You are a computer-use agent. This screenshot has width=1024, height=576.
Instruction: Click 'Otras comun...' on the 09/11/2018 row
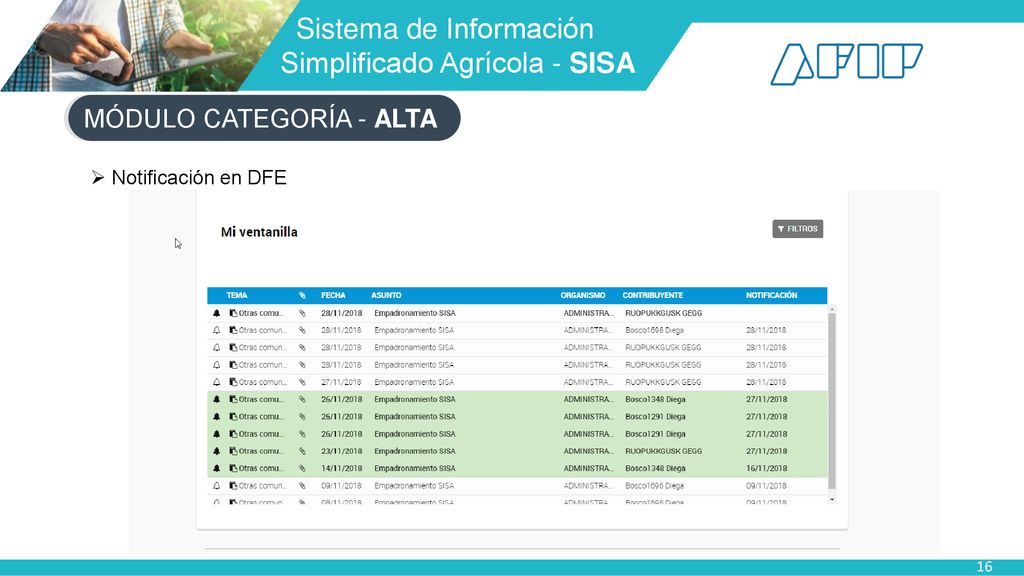(263, 486)
